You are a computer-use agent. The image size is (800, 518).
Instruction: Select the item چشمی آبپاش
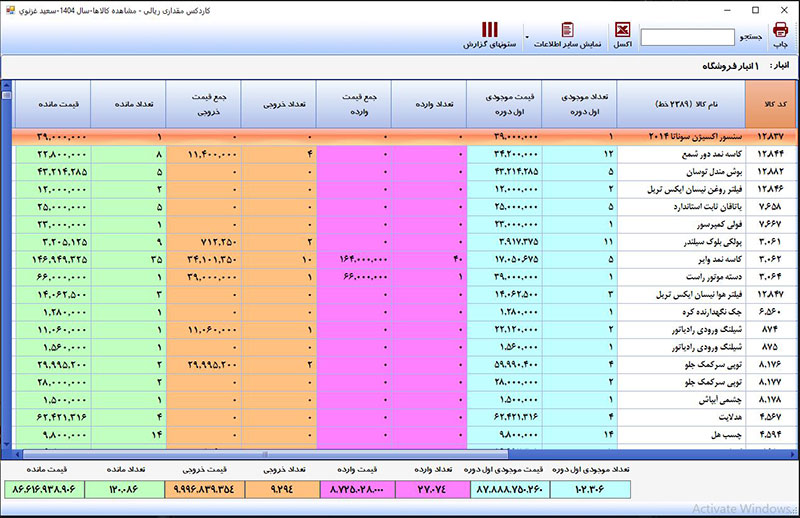(720, 400)
